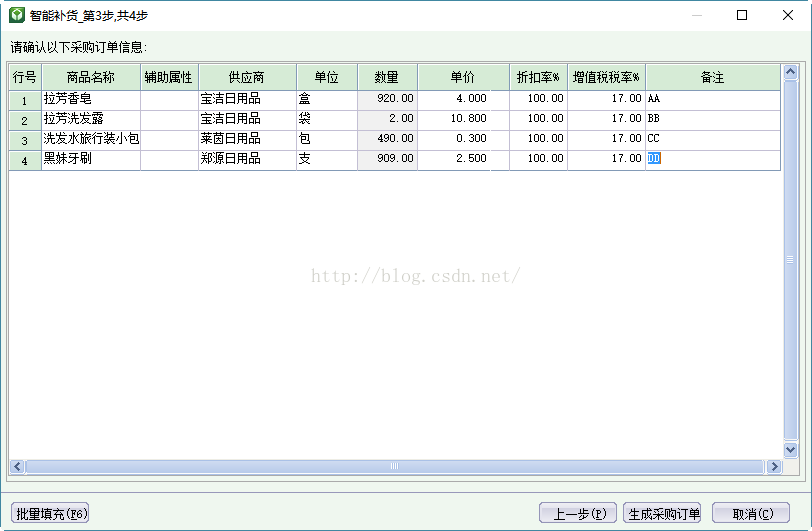Screen dimensions: 812x531
Task: Click quantity cell 909.00
Action: tap(387, 160)
